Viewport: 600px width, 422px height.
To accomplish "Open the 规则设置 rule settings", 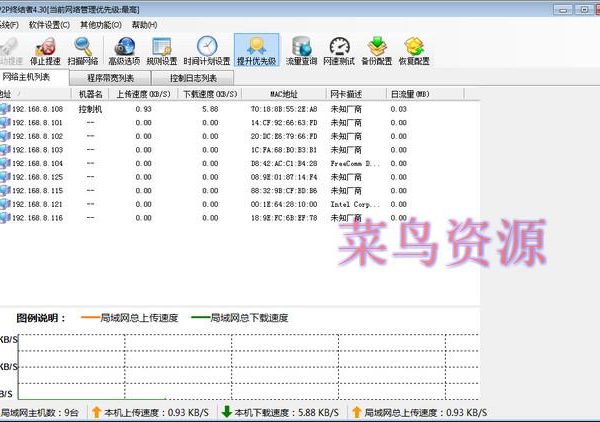I will click(x=165, y=48).
